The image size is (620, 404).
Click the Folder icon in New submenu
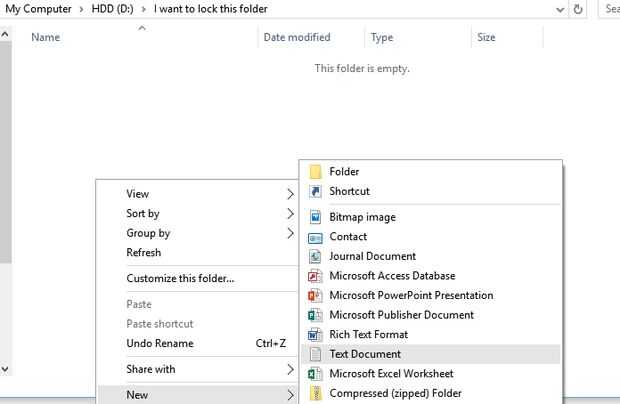pyautogui.click(x=315, y=172)
